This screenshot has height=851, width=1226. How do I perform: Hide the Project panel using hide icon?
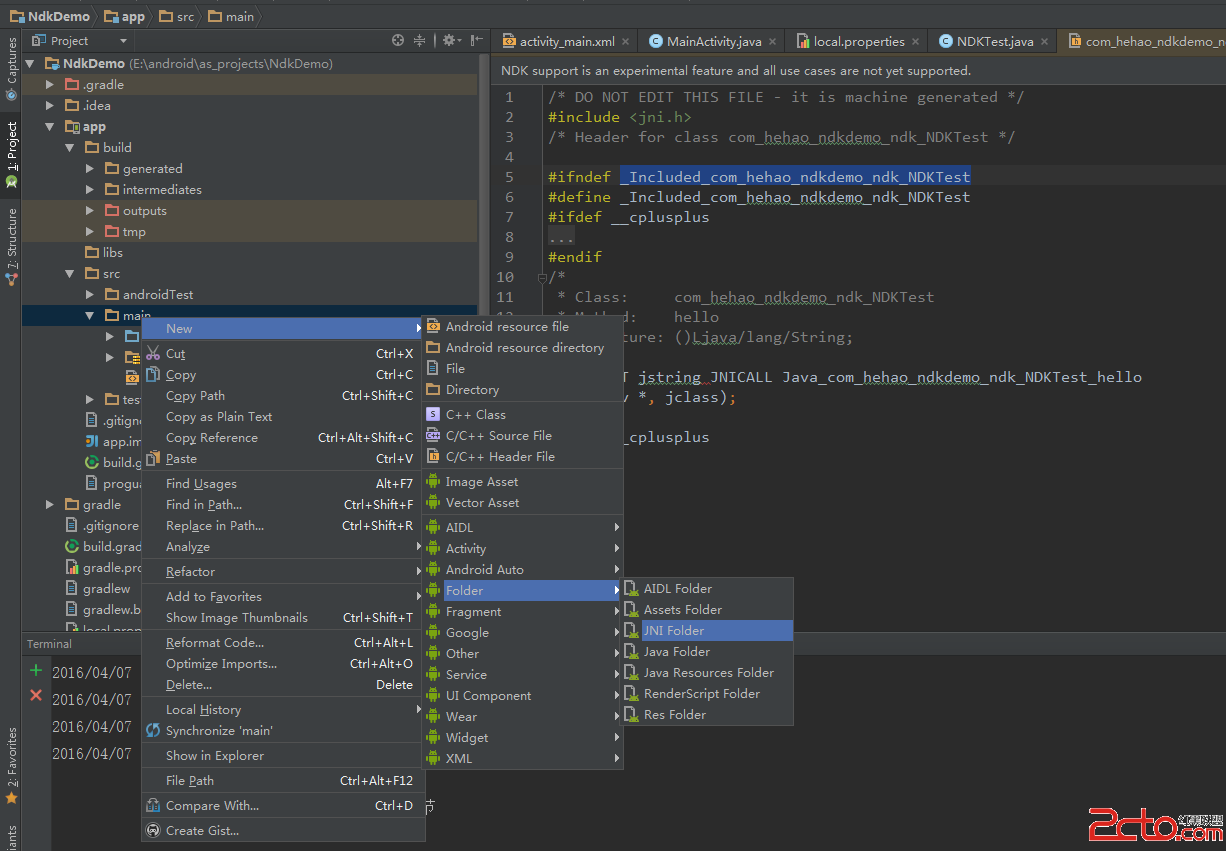(476, 41)
